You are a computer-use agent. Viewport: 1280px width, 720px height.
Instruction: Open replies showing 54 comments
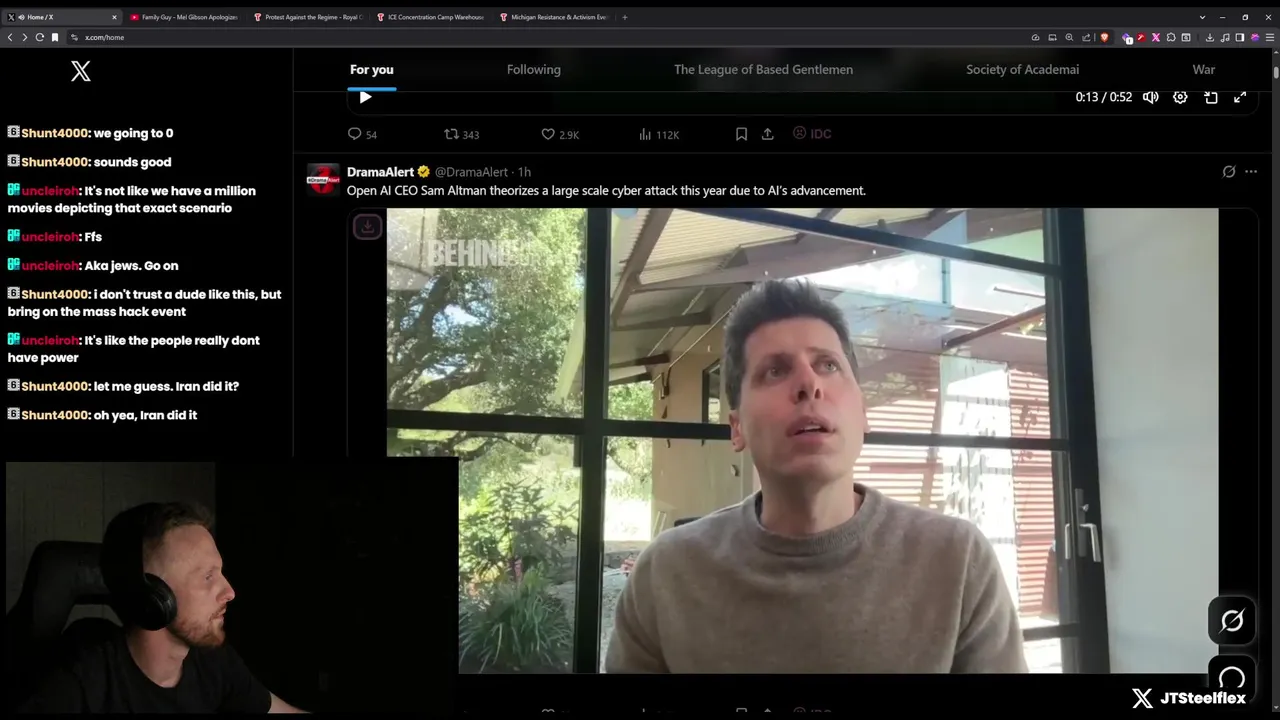coord(362,134)
